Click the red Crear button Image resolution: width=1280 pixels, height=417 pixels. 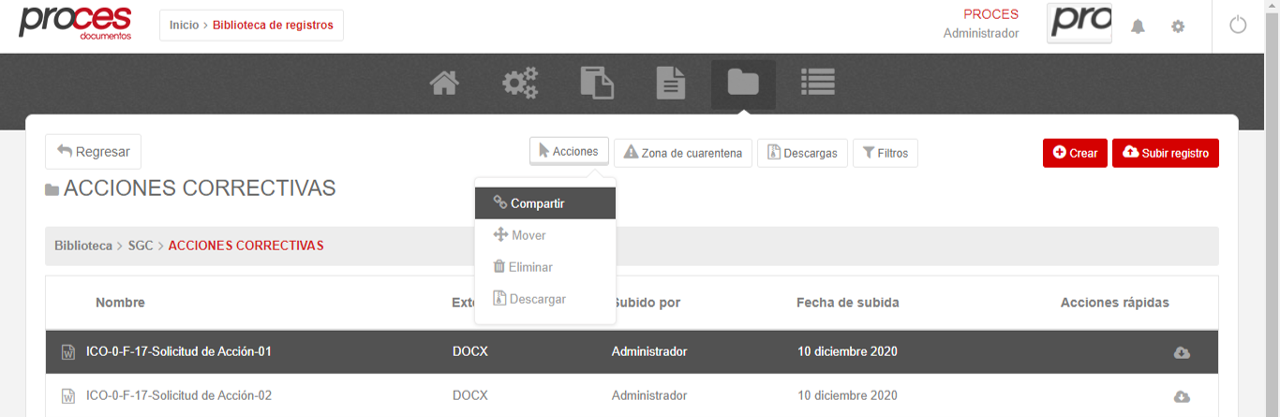(x=1075, y=153)
